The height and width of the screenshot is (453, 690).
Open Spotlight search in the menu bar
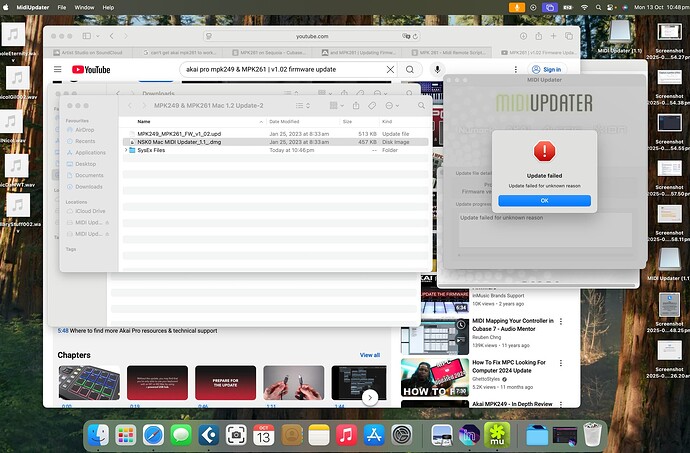(x=598, y=7)
